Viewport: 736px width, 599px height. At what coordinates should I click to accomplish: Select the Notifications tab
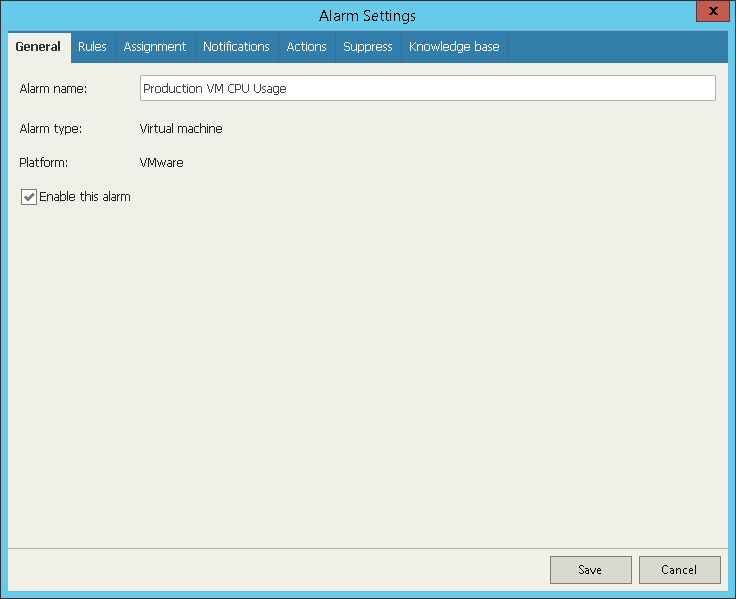(237, 47)
